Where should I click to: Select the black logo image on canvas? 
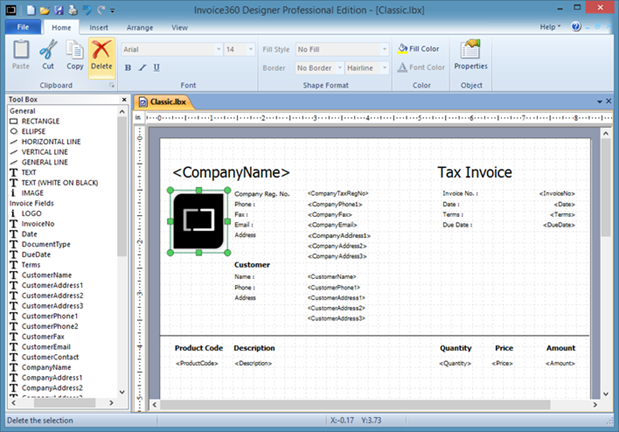click(x=199, y=221)
